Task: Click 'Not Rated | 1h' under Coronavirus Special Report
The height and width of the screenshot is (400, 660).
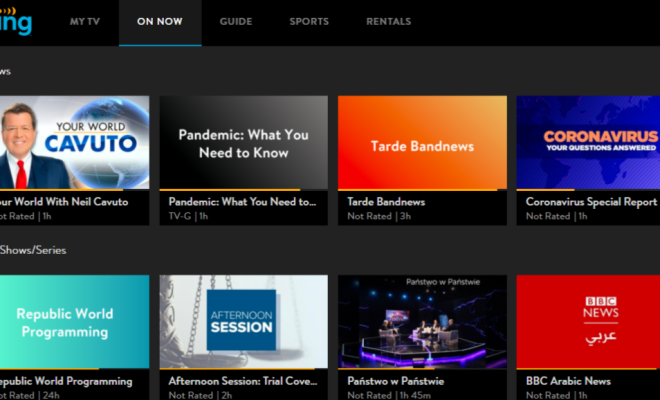Action: [x=556, y=216]
